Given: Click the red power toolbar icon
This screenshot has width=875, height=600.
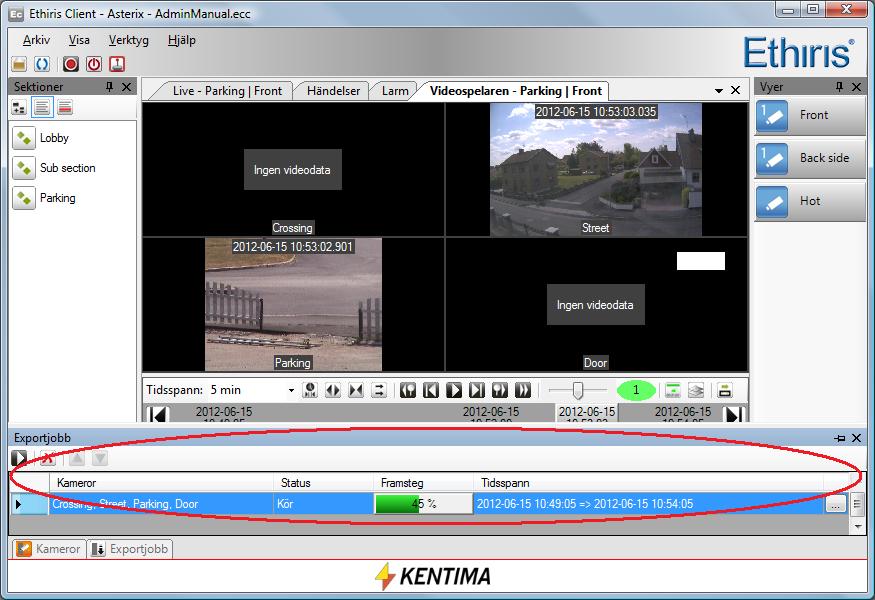Looking at the screenshot, I should point(94,64).
